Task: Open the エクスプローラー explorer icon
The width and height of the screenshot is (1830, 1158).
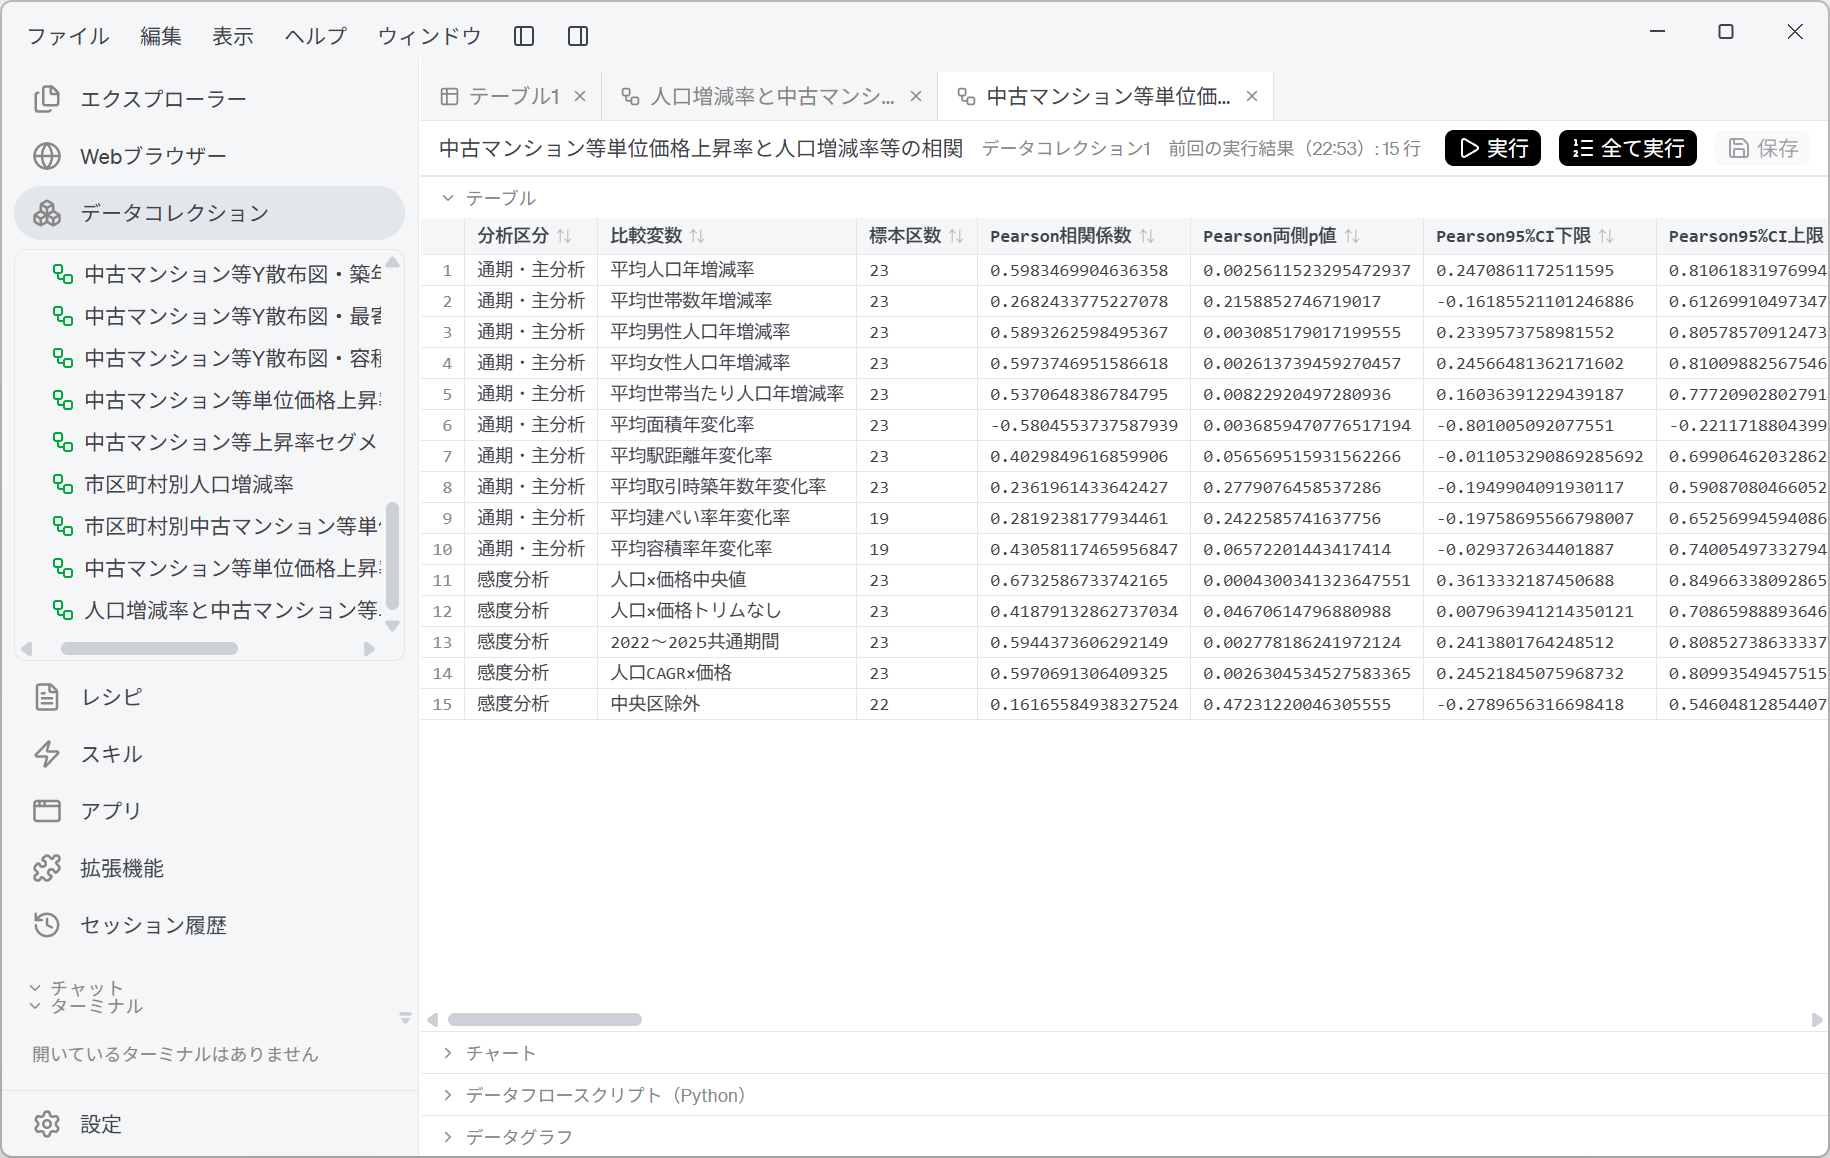Action: [x=47, y=99]
